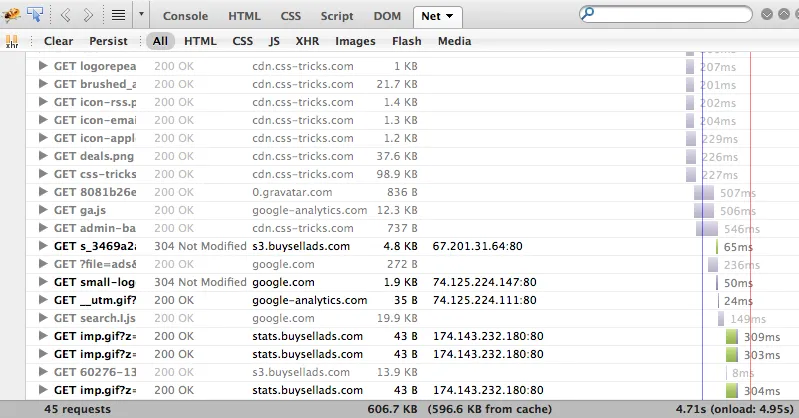Image resolution: width=799 pixels, height=418 pixels.
Task: Go forward with right arrow icon
Action: point(88,15)
